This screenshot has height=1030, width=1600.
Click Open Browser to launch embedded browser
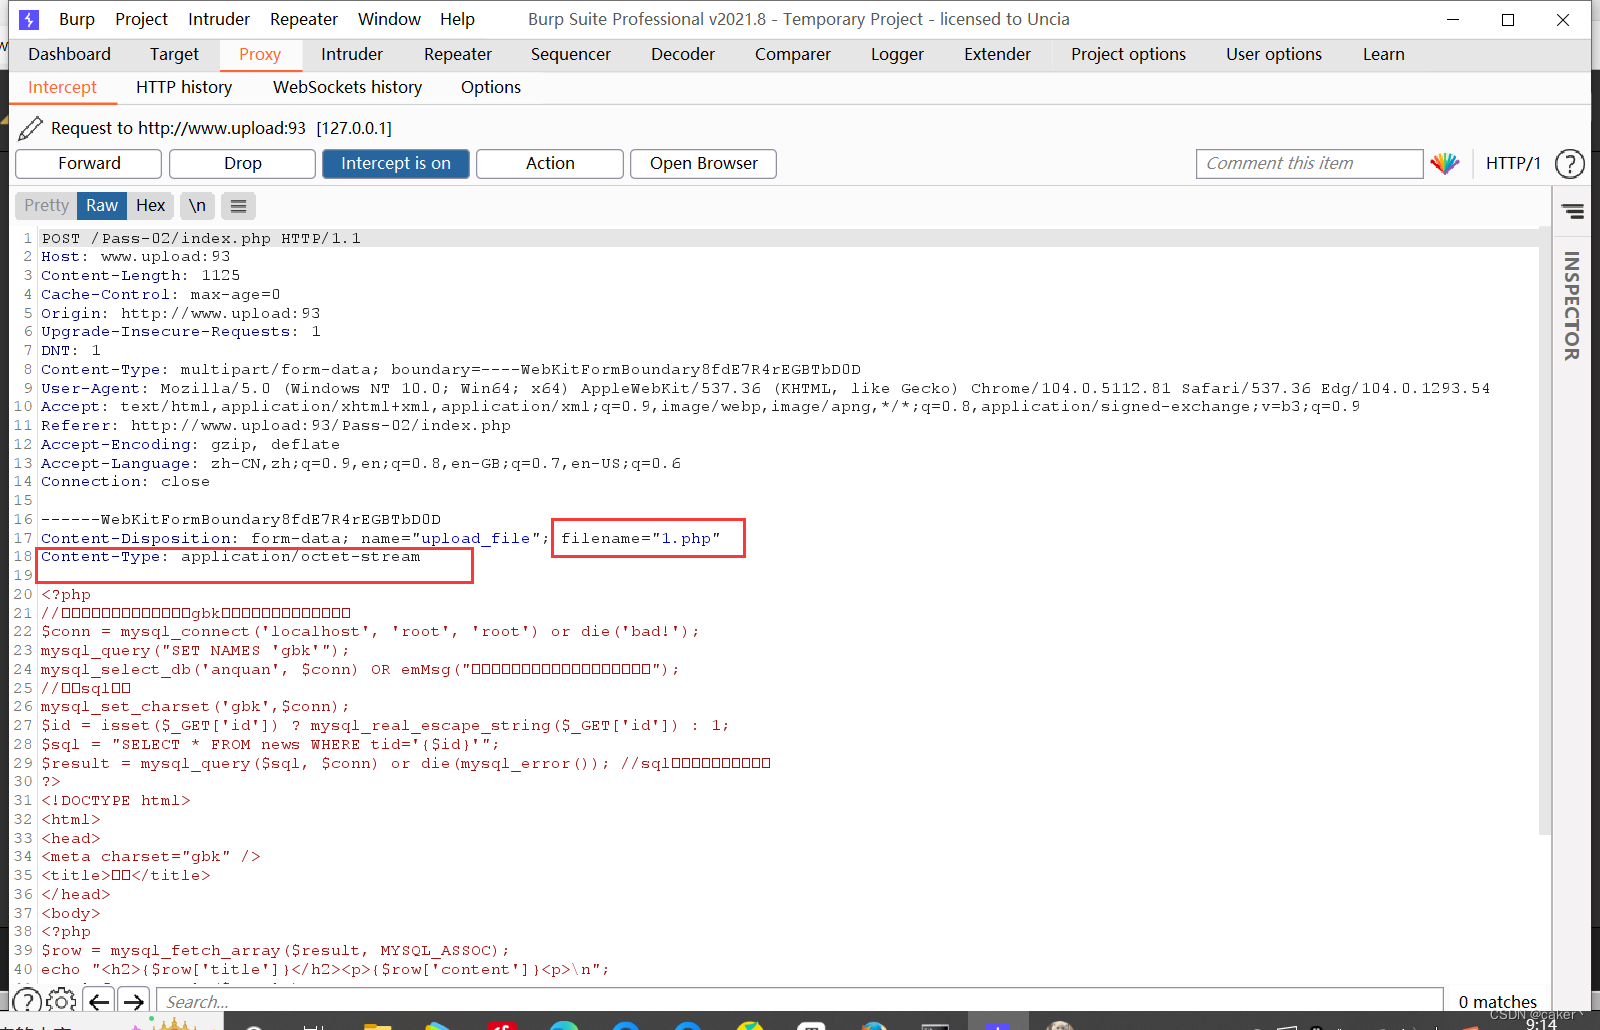tap(703, 163)
